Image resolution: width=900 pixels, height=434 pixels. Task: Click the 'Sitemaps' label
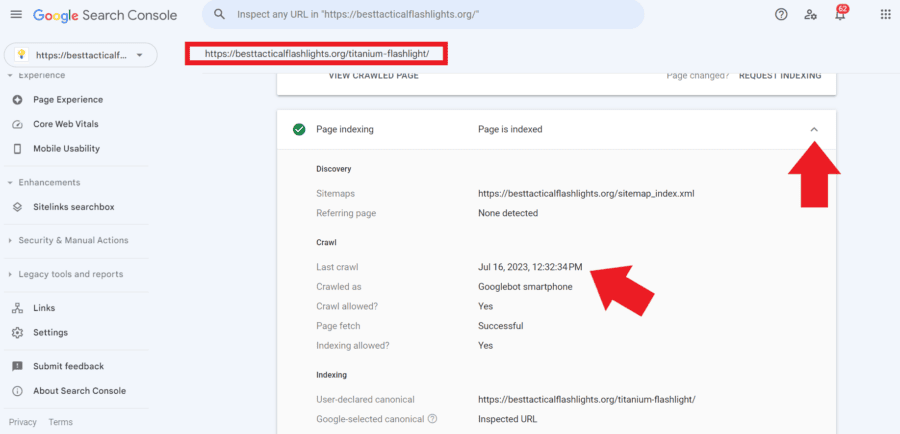(335, 194)
